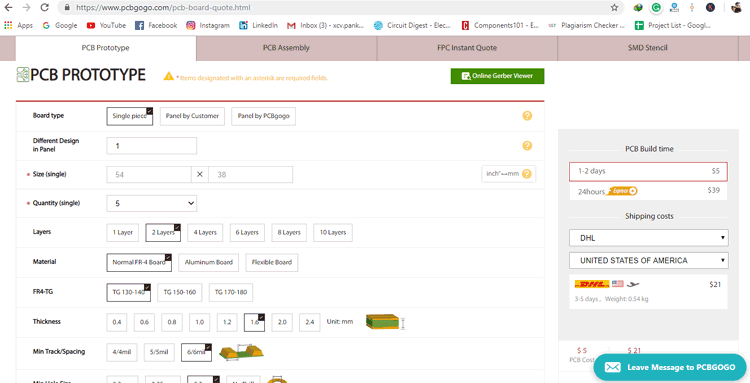Expand the DHL shipping method dropdown
This screenshot has height=383, width=750.
click(x=649, y=238)
